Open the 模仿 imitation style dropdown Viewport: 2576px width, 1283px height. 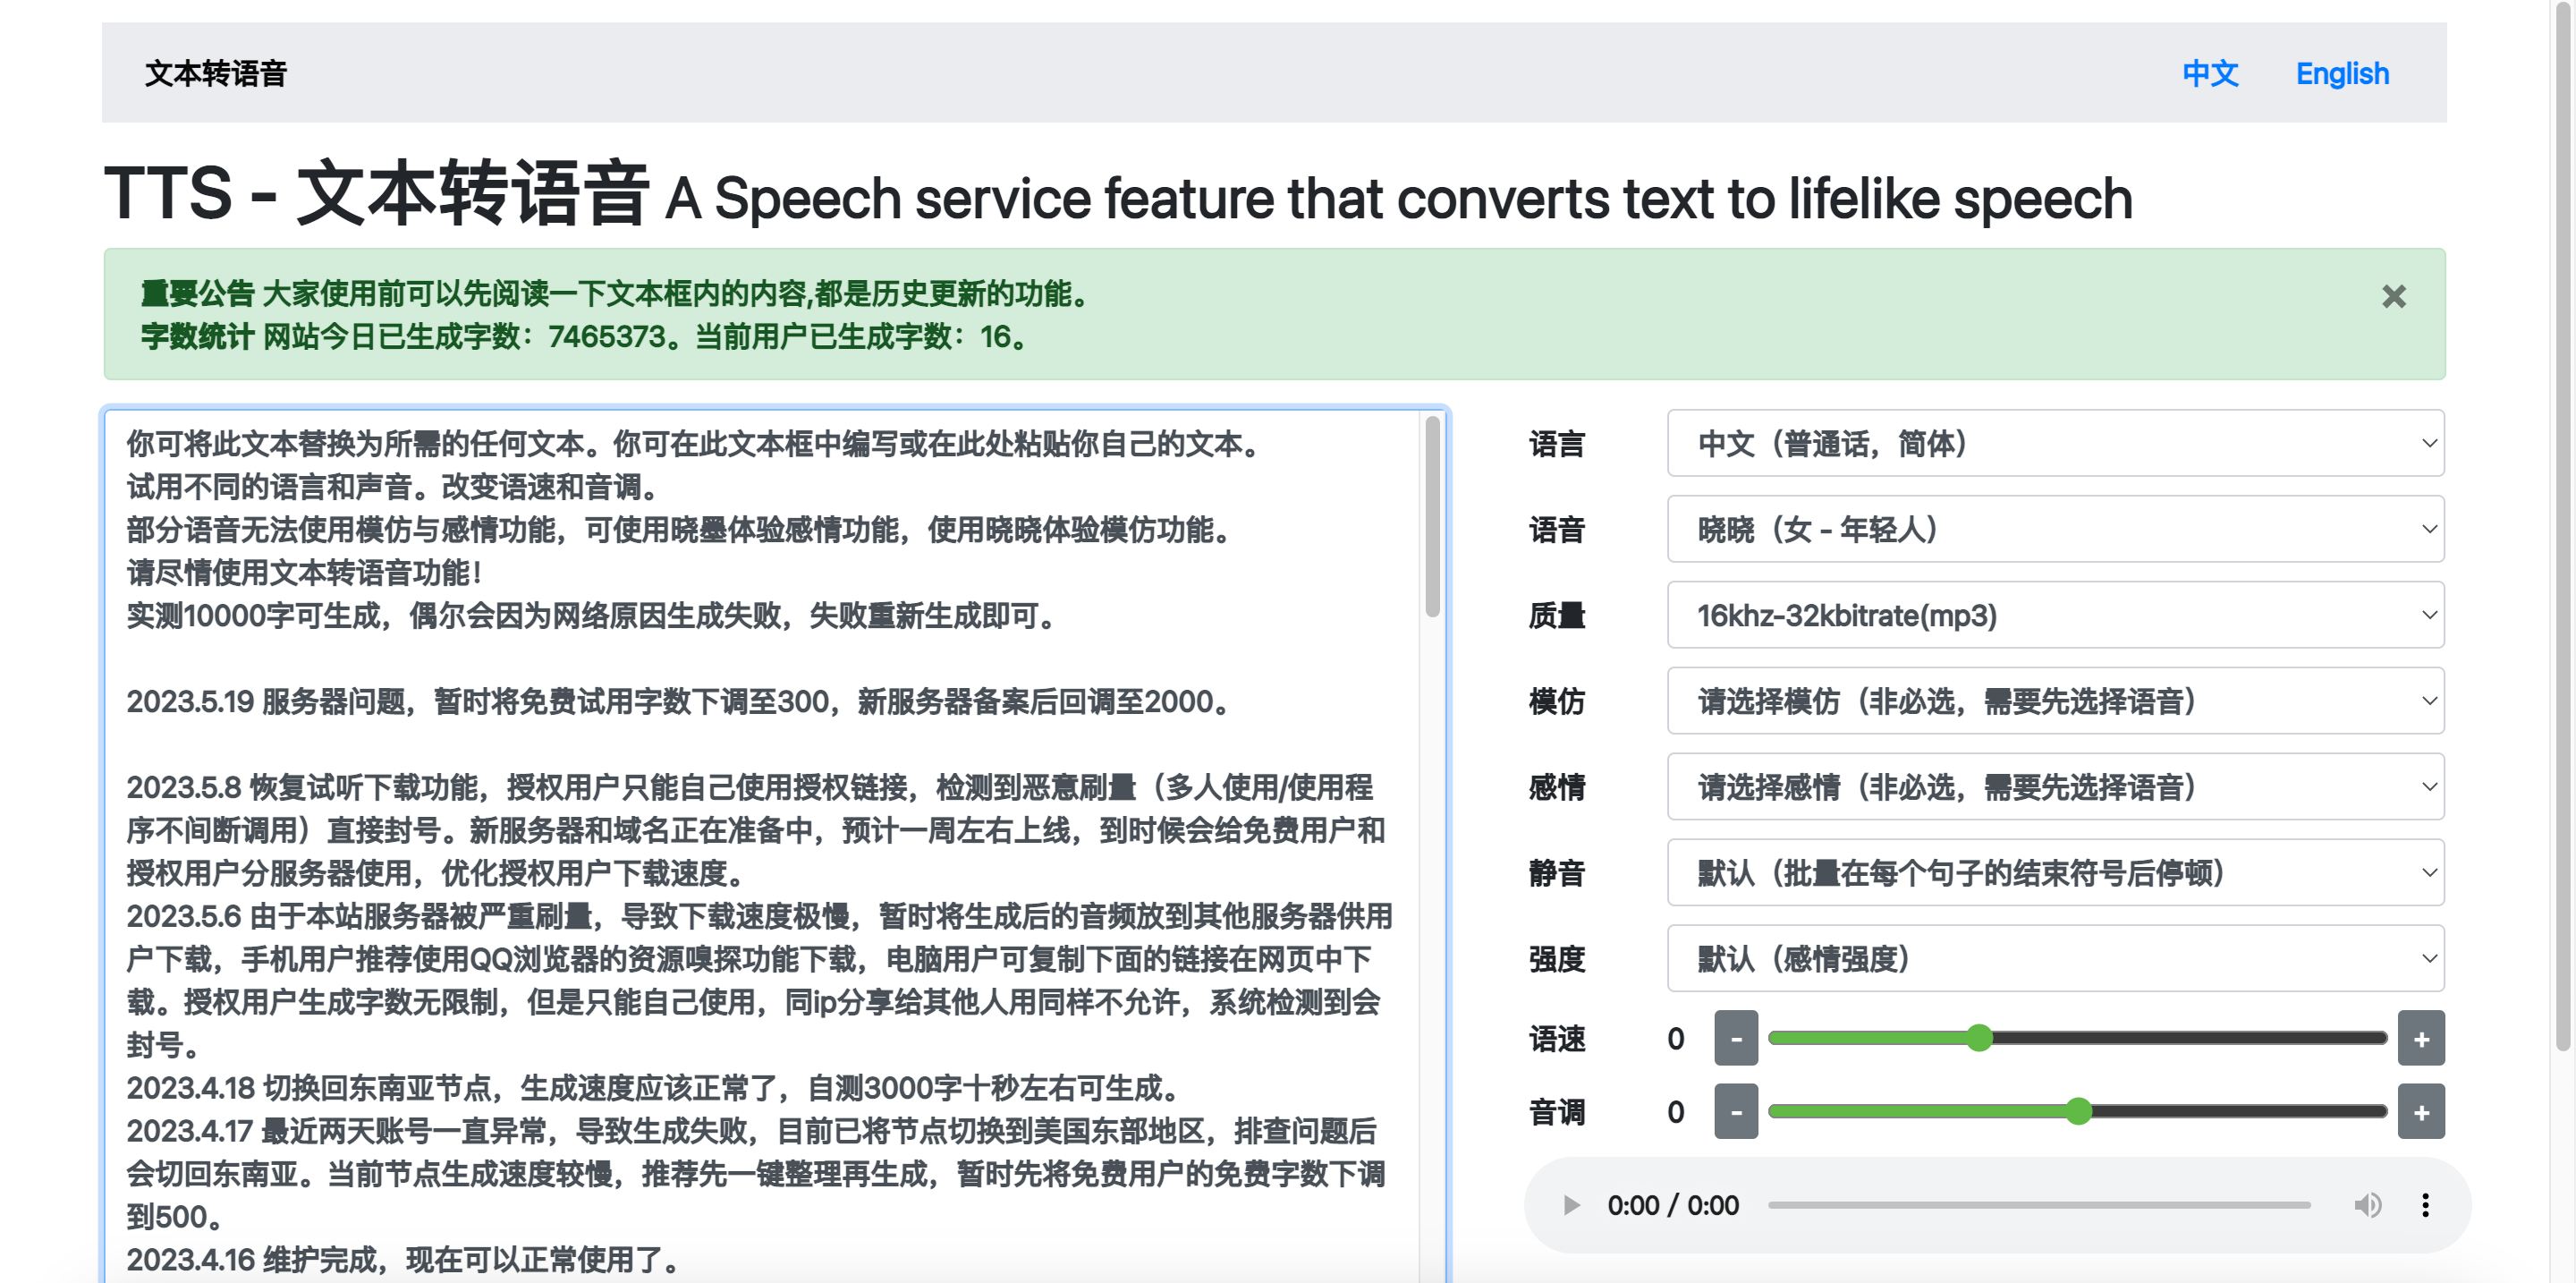tap(2055, 701)
